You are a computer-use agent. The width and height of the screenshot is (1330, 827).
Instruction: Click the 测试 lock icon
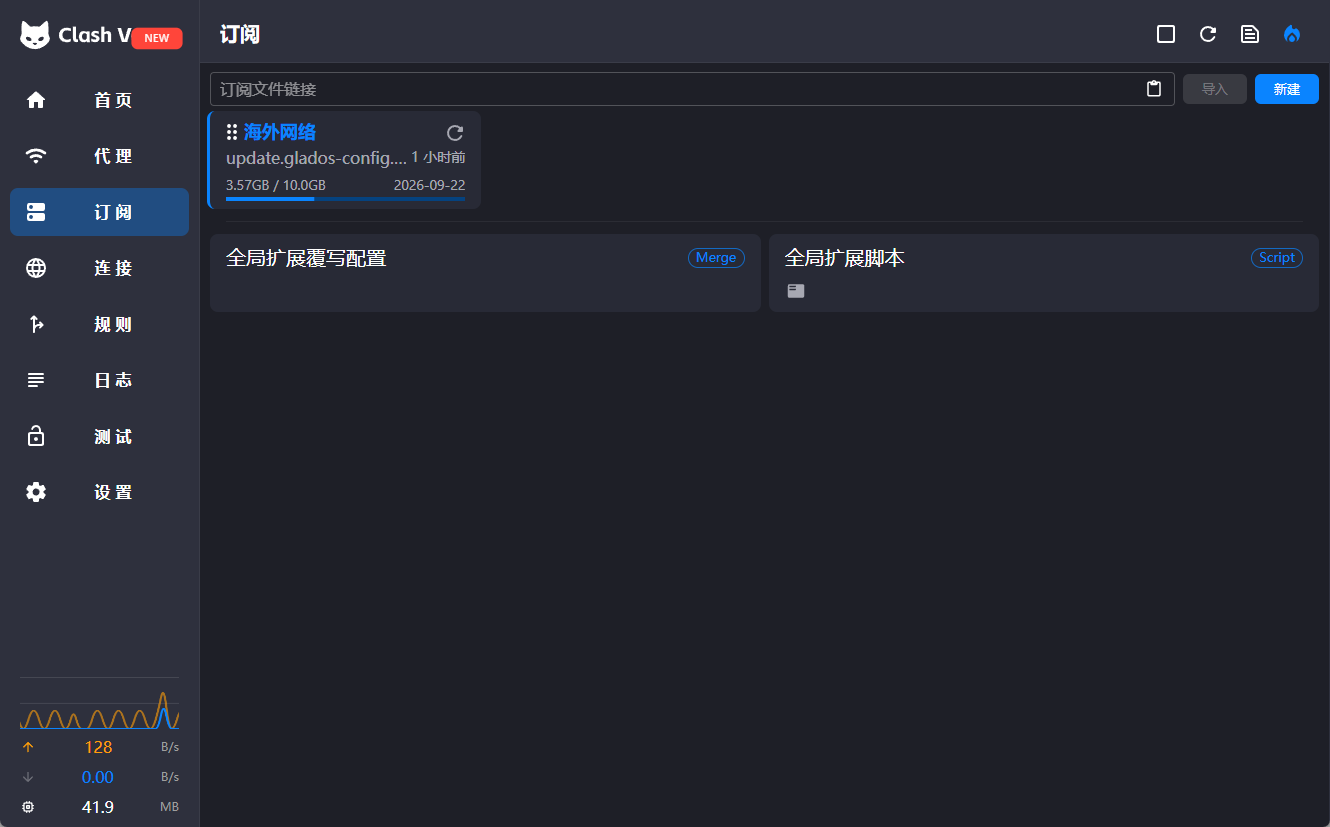[x=36, y=436]
